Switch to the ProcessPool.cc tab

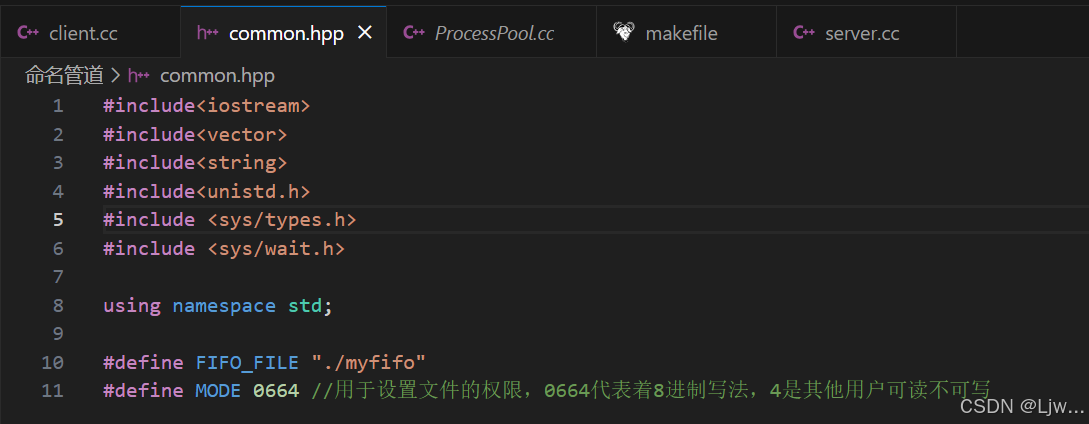pos(492,33)
